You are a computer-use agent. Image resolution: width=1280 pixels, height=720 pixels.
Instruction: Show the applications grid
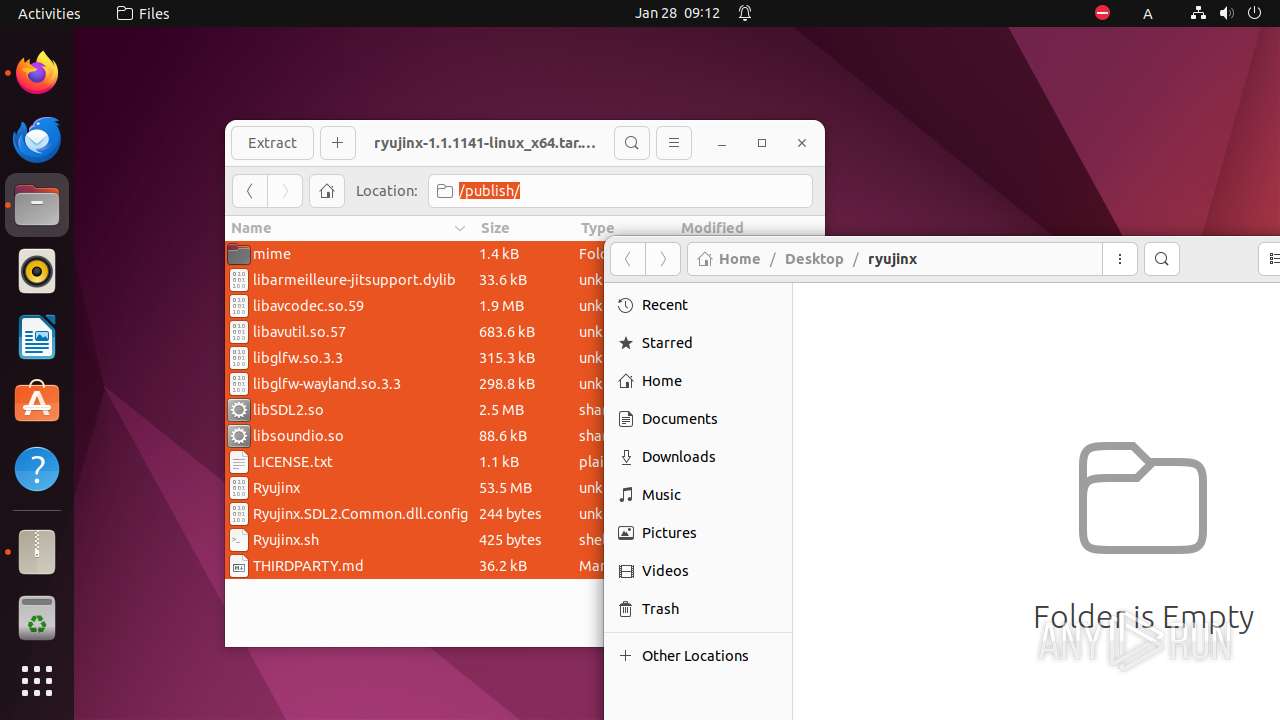coord(37,681)
